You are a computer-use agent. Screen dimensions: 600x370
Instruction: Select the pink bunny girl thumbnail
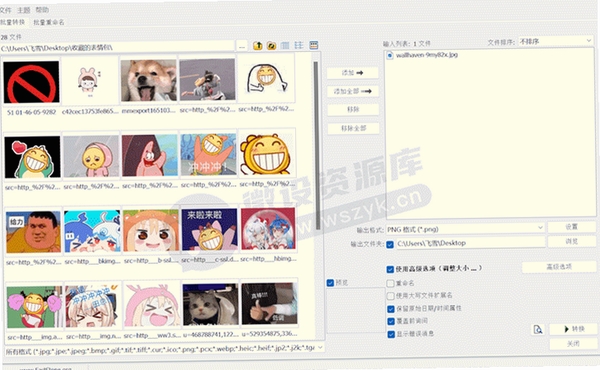coord(90,81)
